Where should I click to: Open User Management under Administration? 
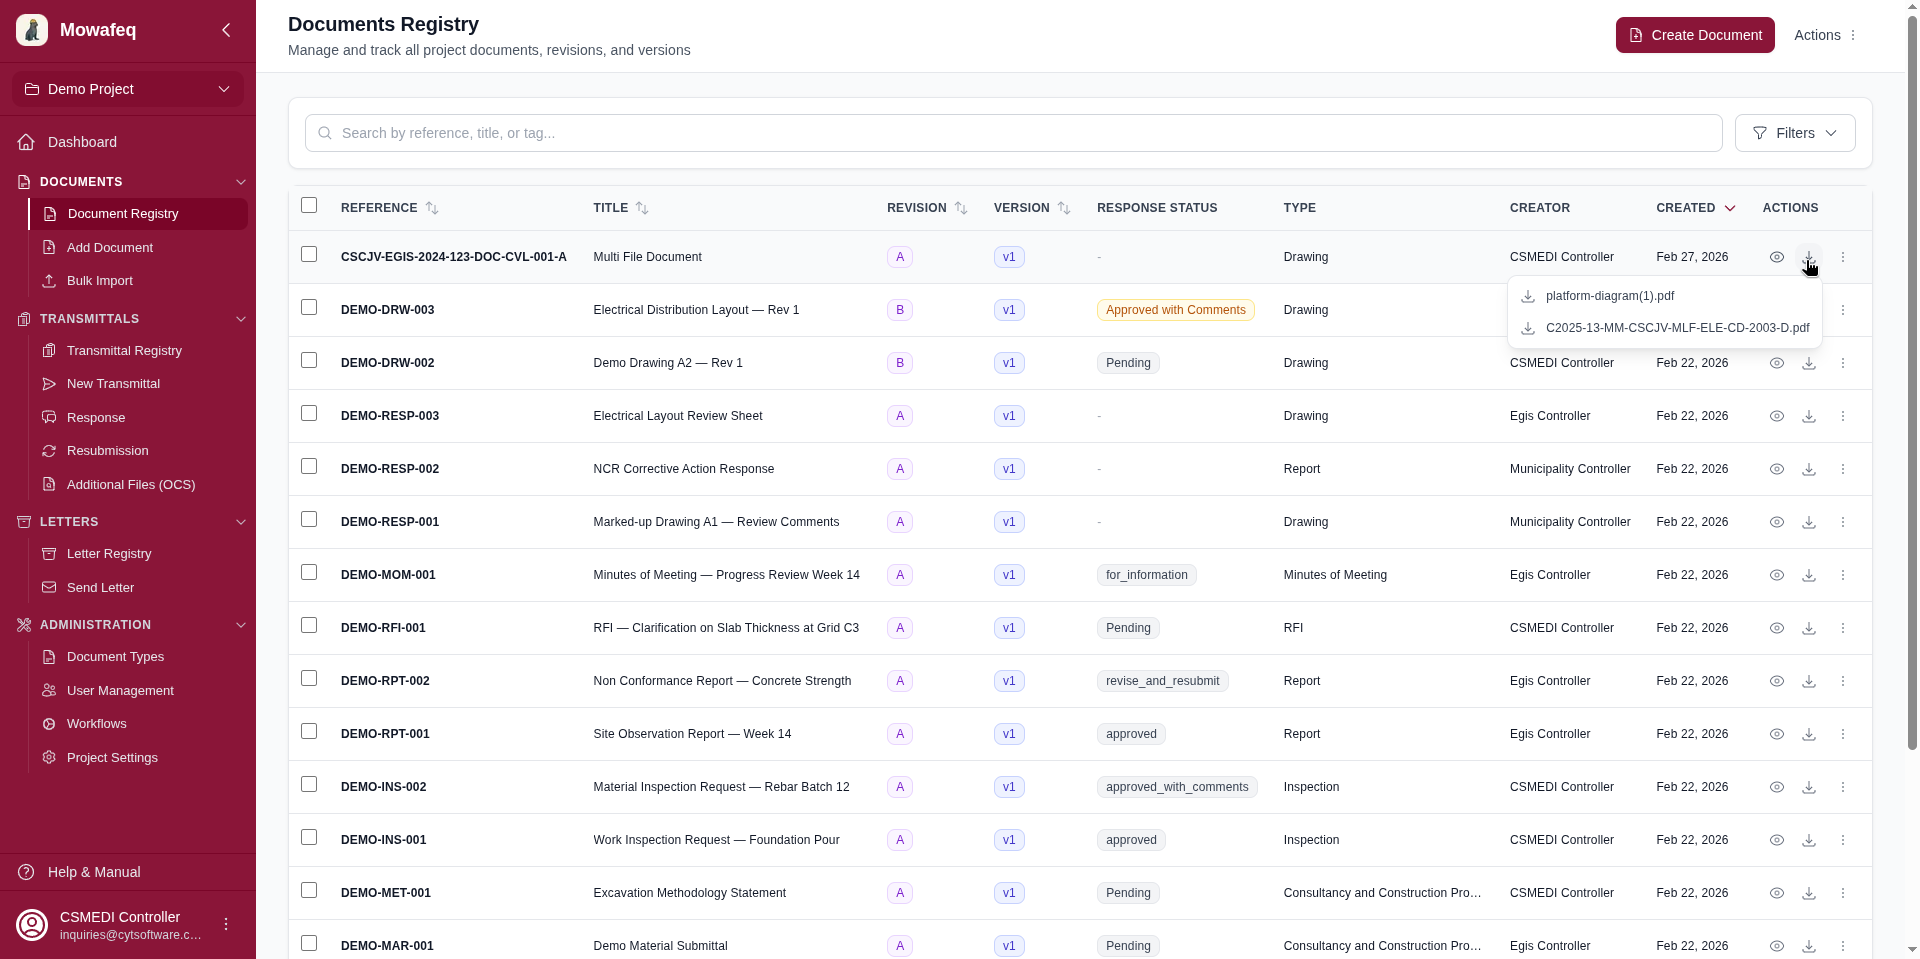pyautogui.click(x=119, y=691)
